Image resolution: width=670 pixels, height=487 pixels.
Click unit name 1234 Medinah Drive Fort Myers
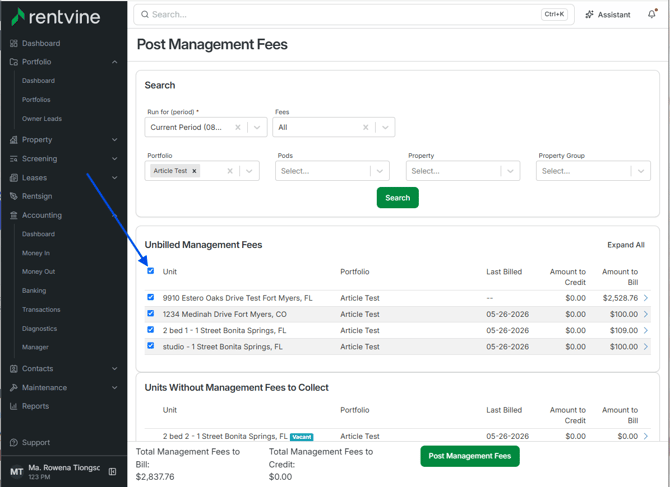224,314
